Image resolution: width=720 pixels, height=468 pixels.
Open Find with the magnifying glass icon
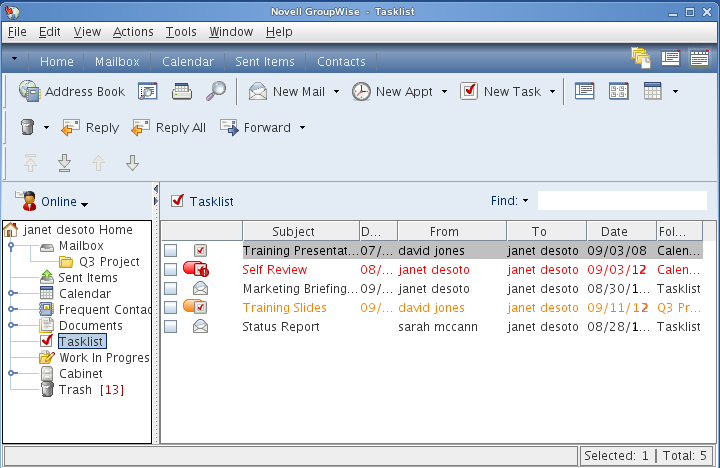coord(216,91)
